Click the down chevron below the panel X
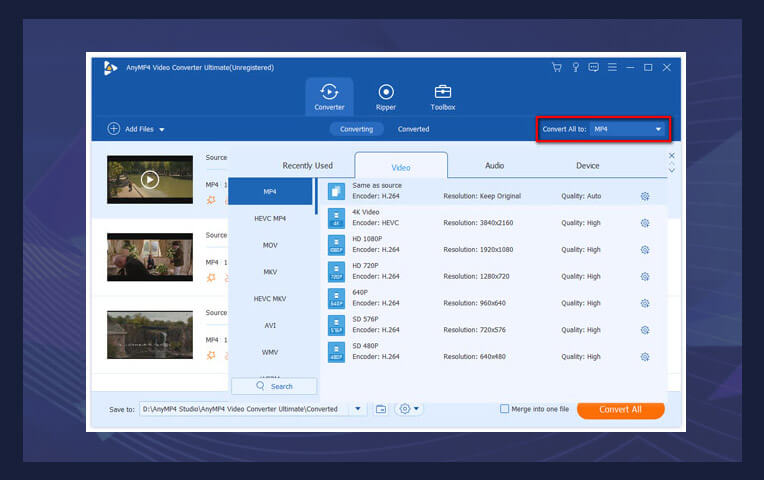This screenshot has width=764, height=480. (671, 170)
